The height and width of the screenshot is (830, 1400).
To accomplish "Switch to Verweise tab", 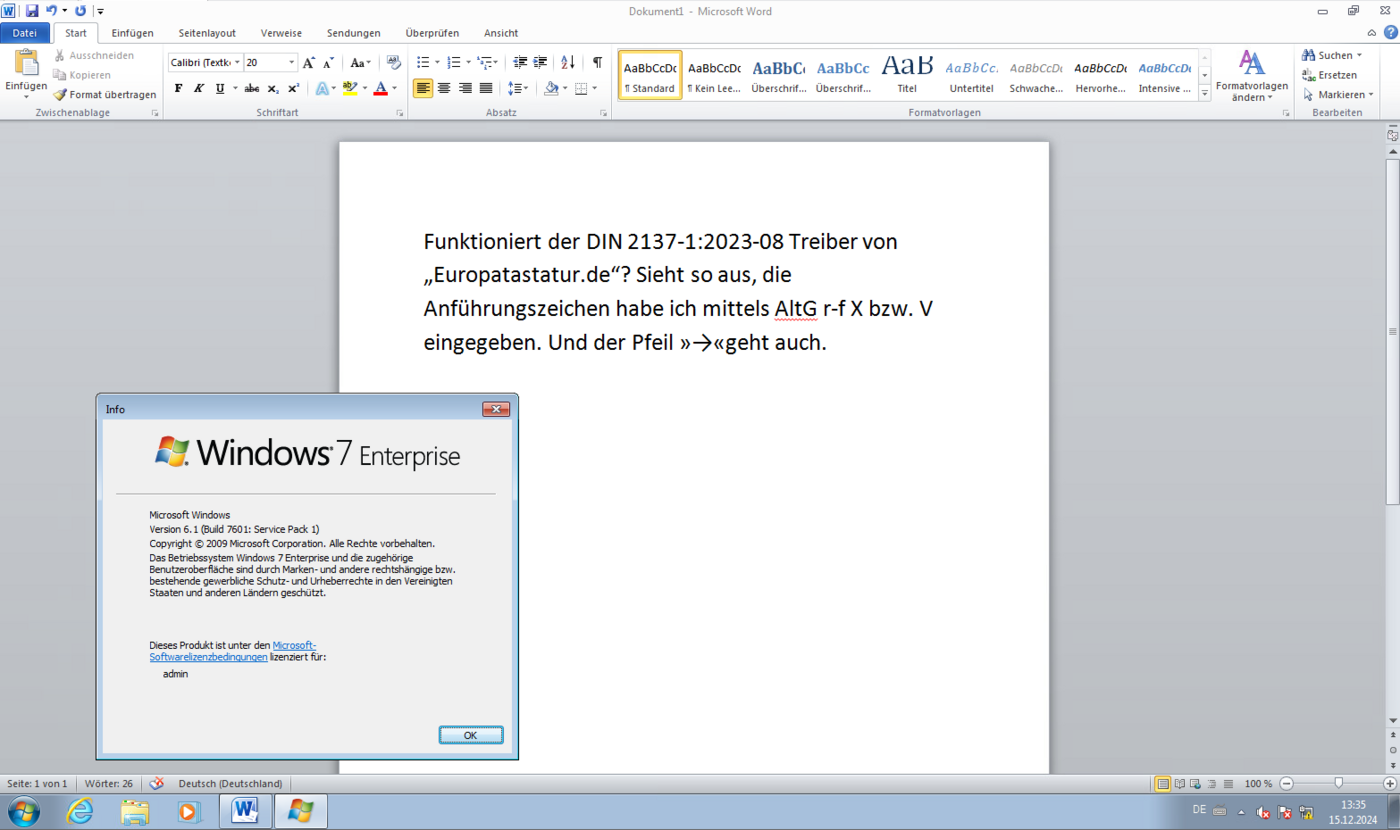I will [x=281, y=33].
